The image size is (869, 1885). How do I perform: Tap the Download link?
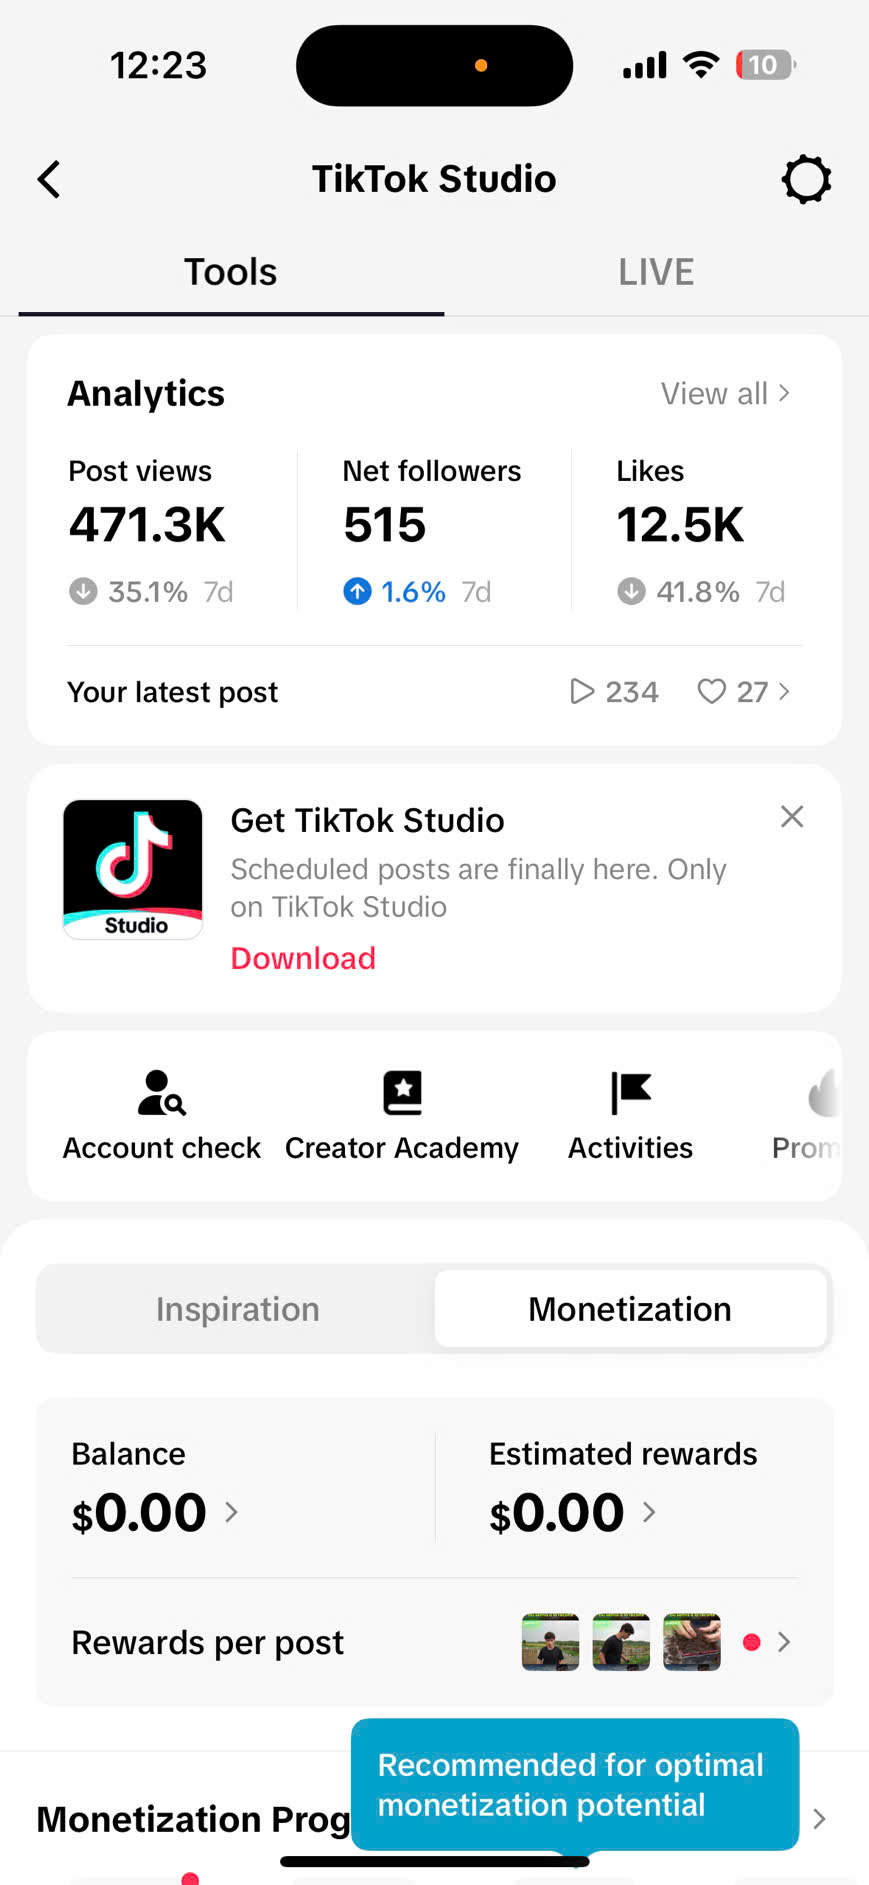[x=303, y=958]
